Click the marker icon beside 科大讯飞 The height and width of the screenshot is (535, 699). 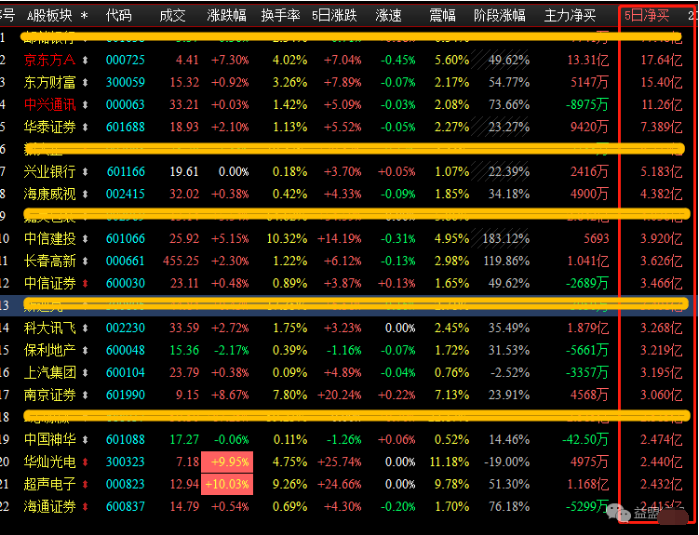pos(83,327)
